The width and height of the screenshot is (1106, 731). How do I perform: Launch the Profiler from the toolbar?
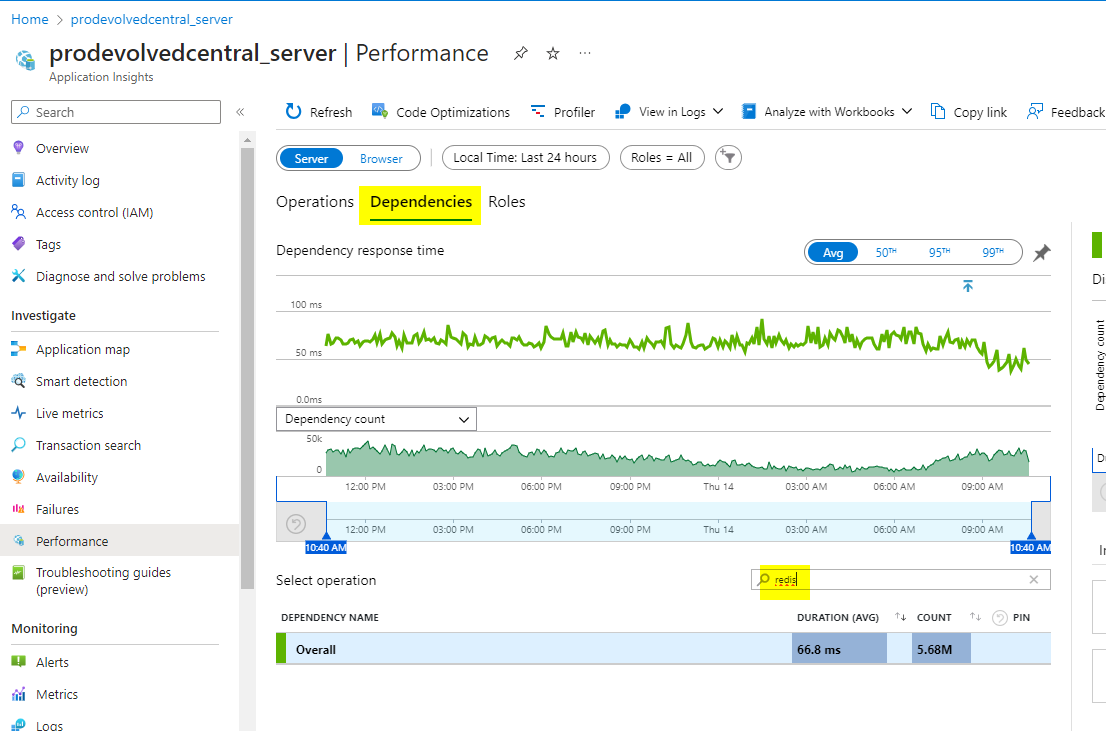click(572, 111)
